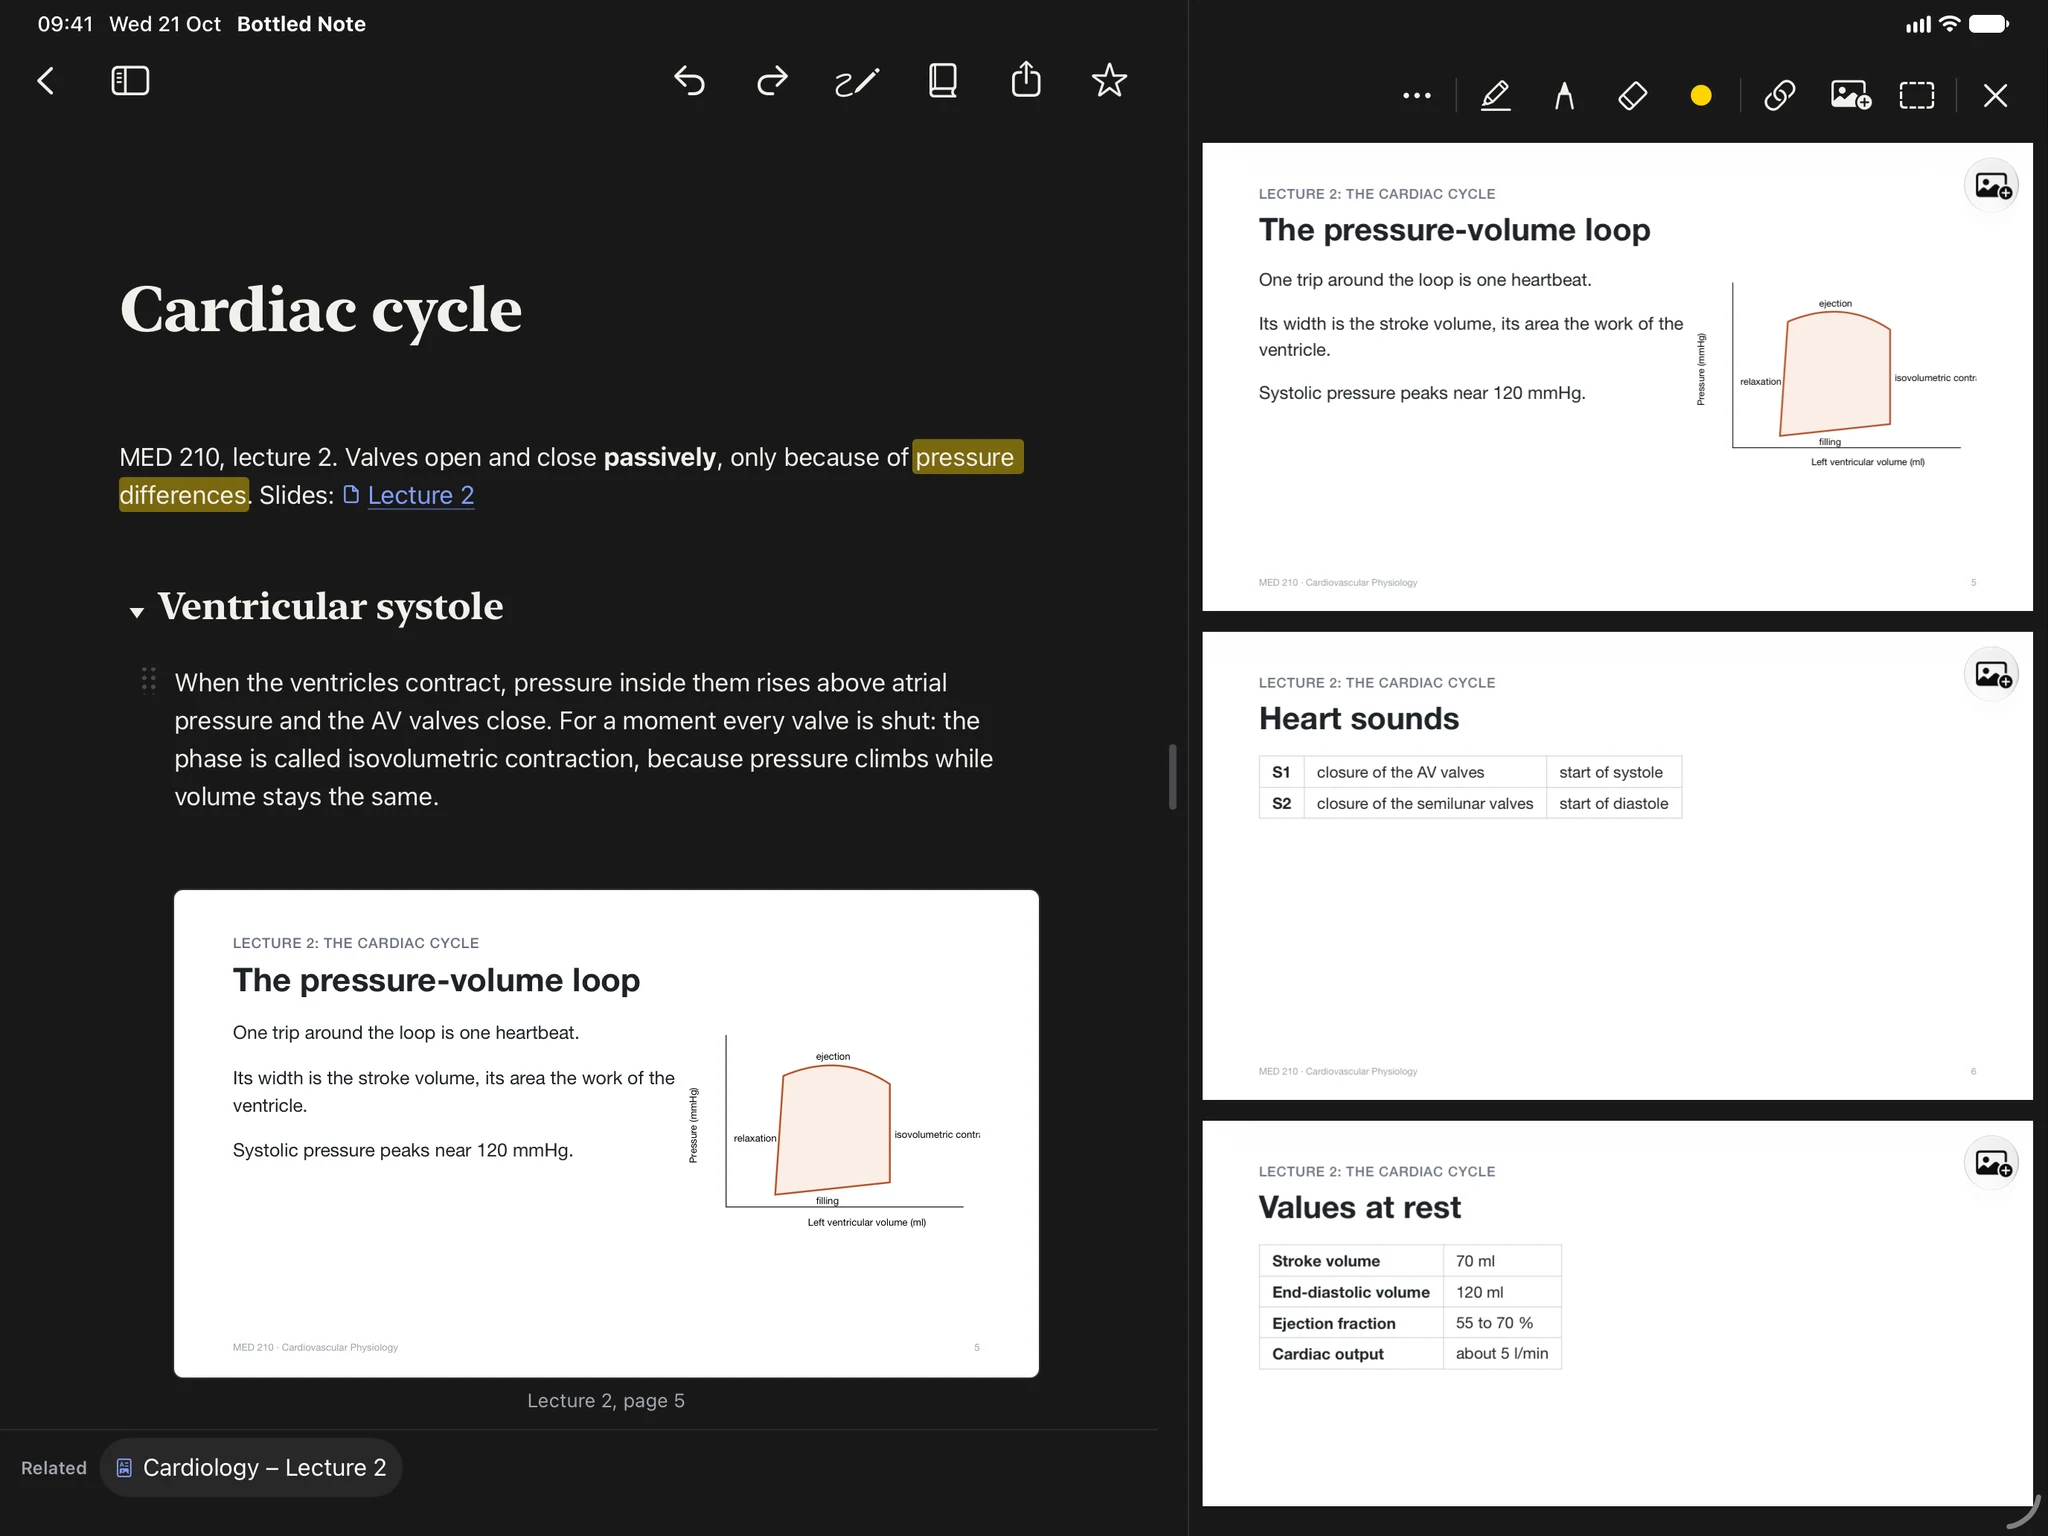This screenshot has height=1536, width=2048.
Task: Click the note editor scrollbar
Action: (x=1173, y=776)
